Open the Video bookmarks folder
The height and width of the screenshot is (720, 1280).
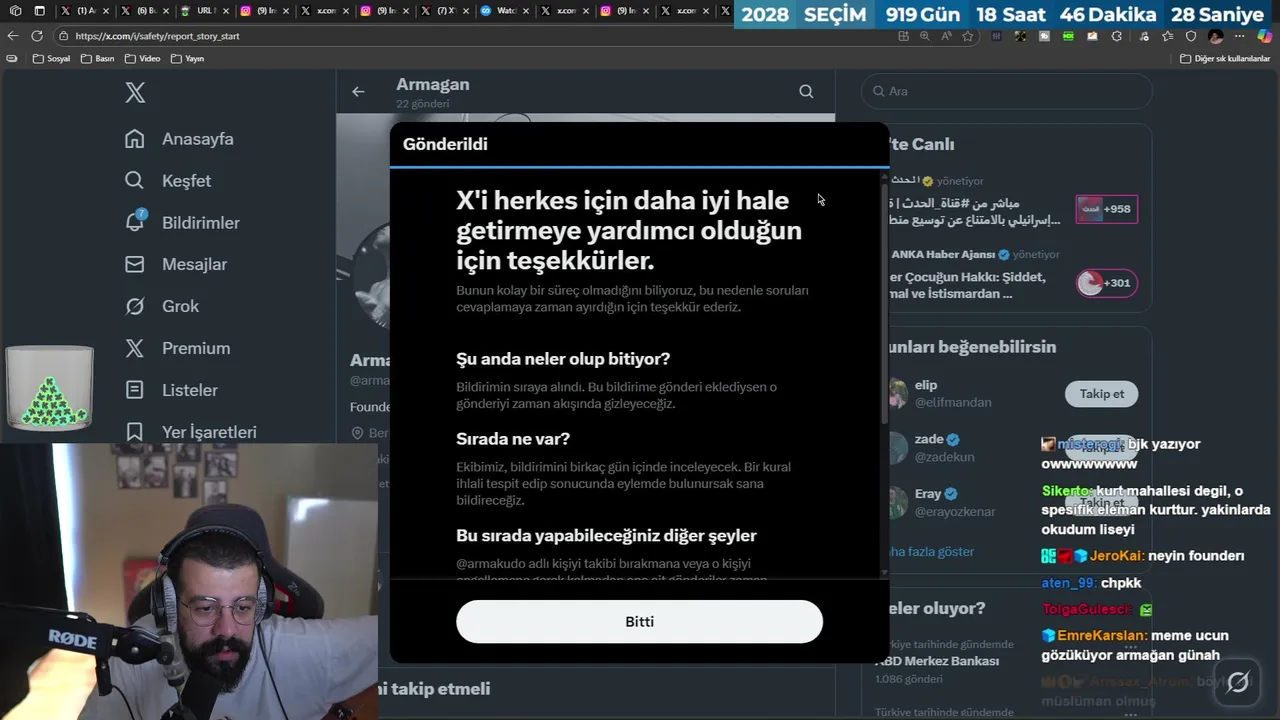point(143,59)
